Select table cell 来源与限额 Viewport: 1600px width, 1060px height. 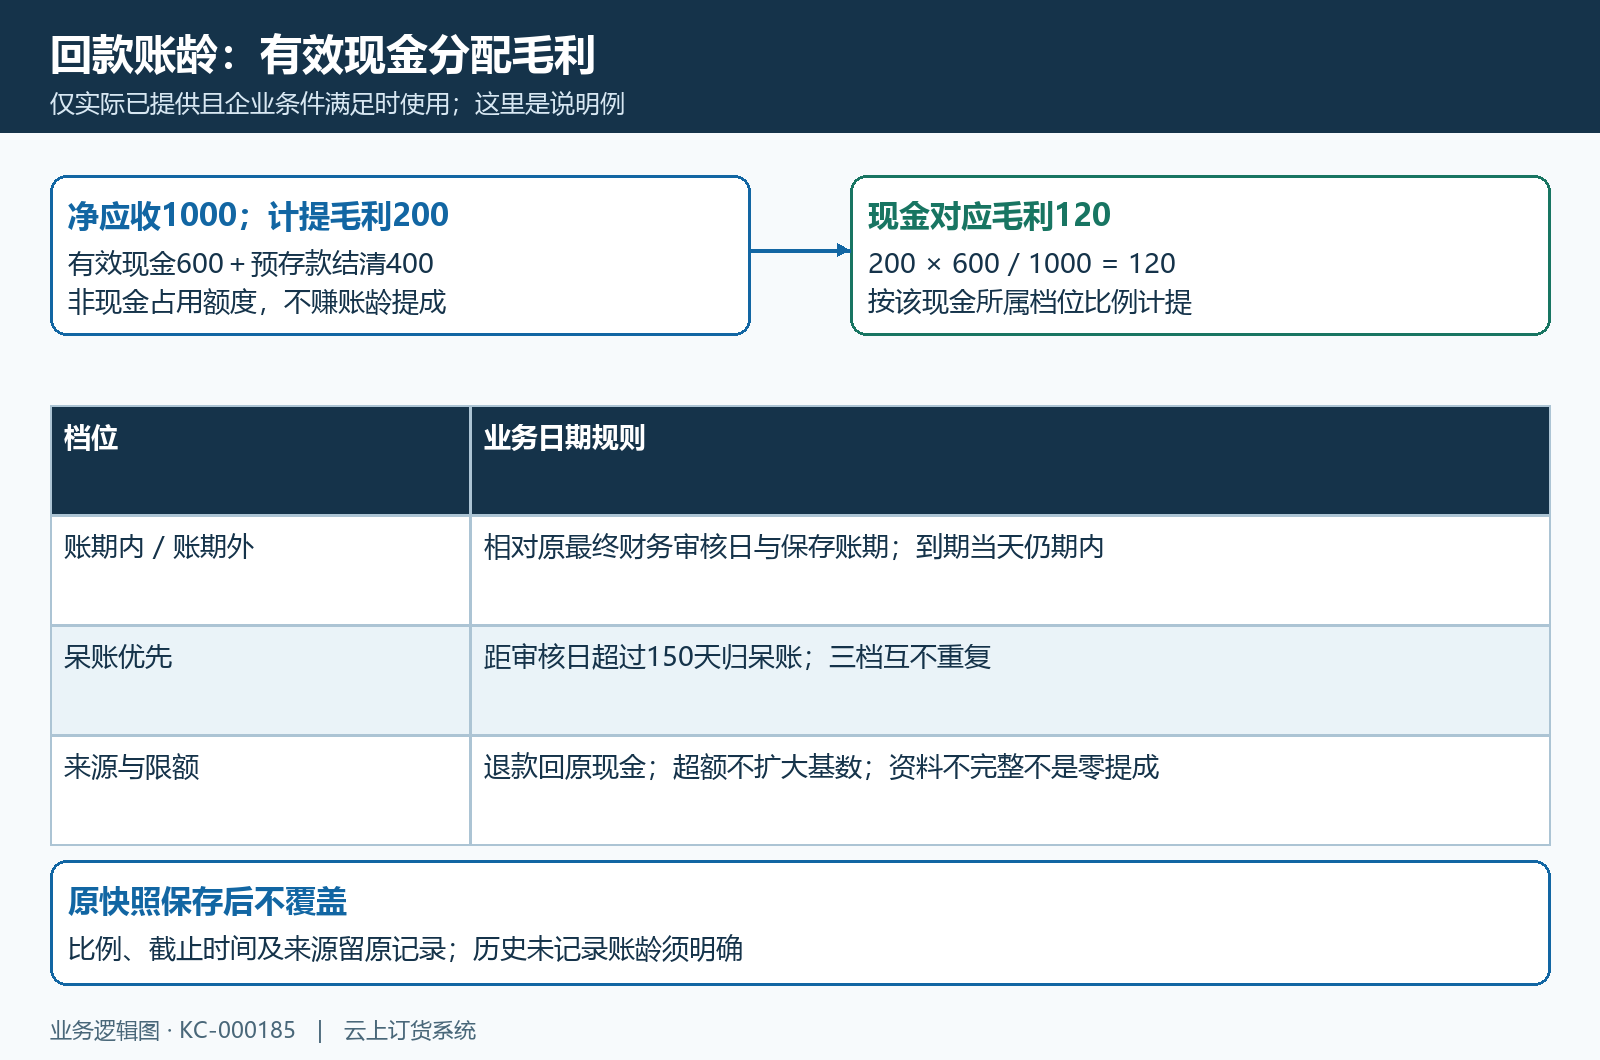(260, 790)
